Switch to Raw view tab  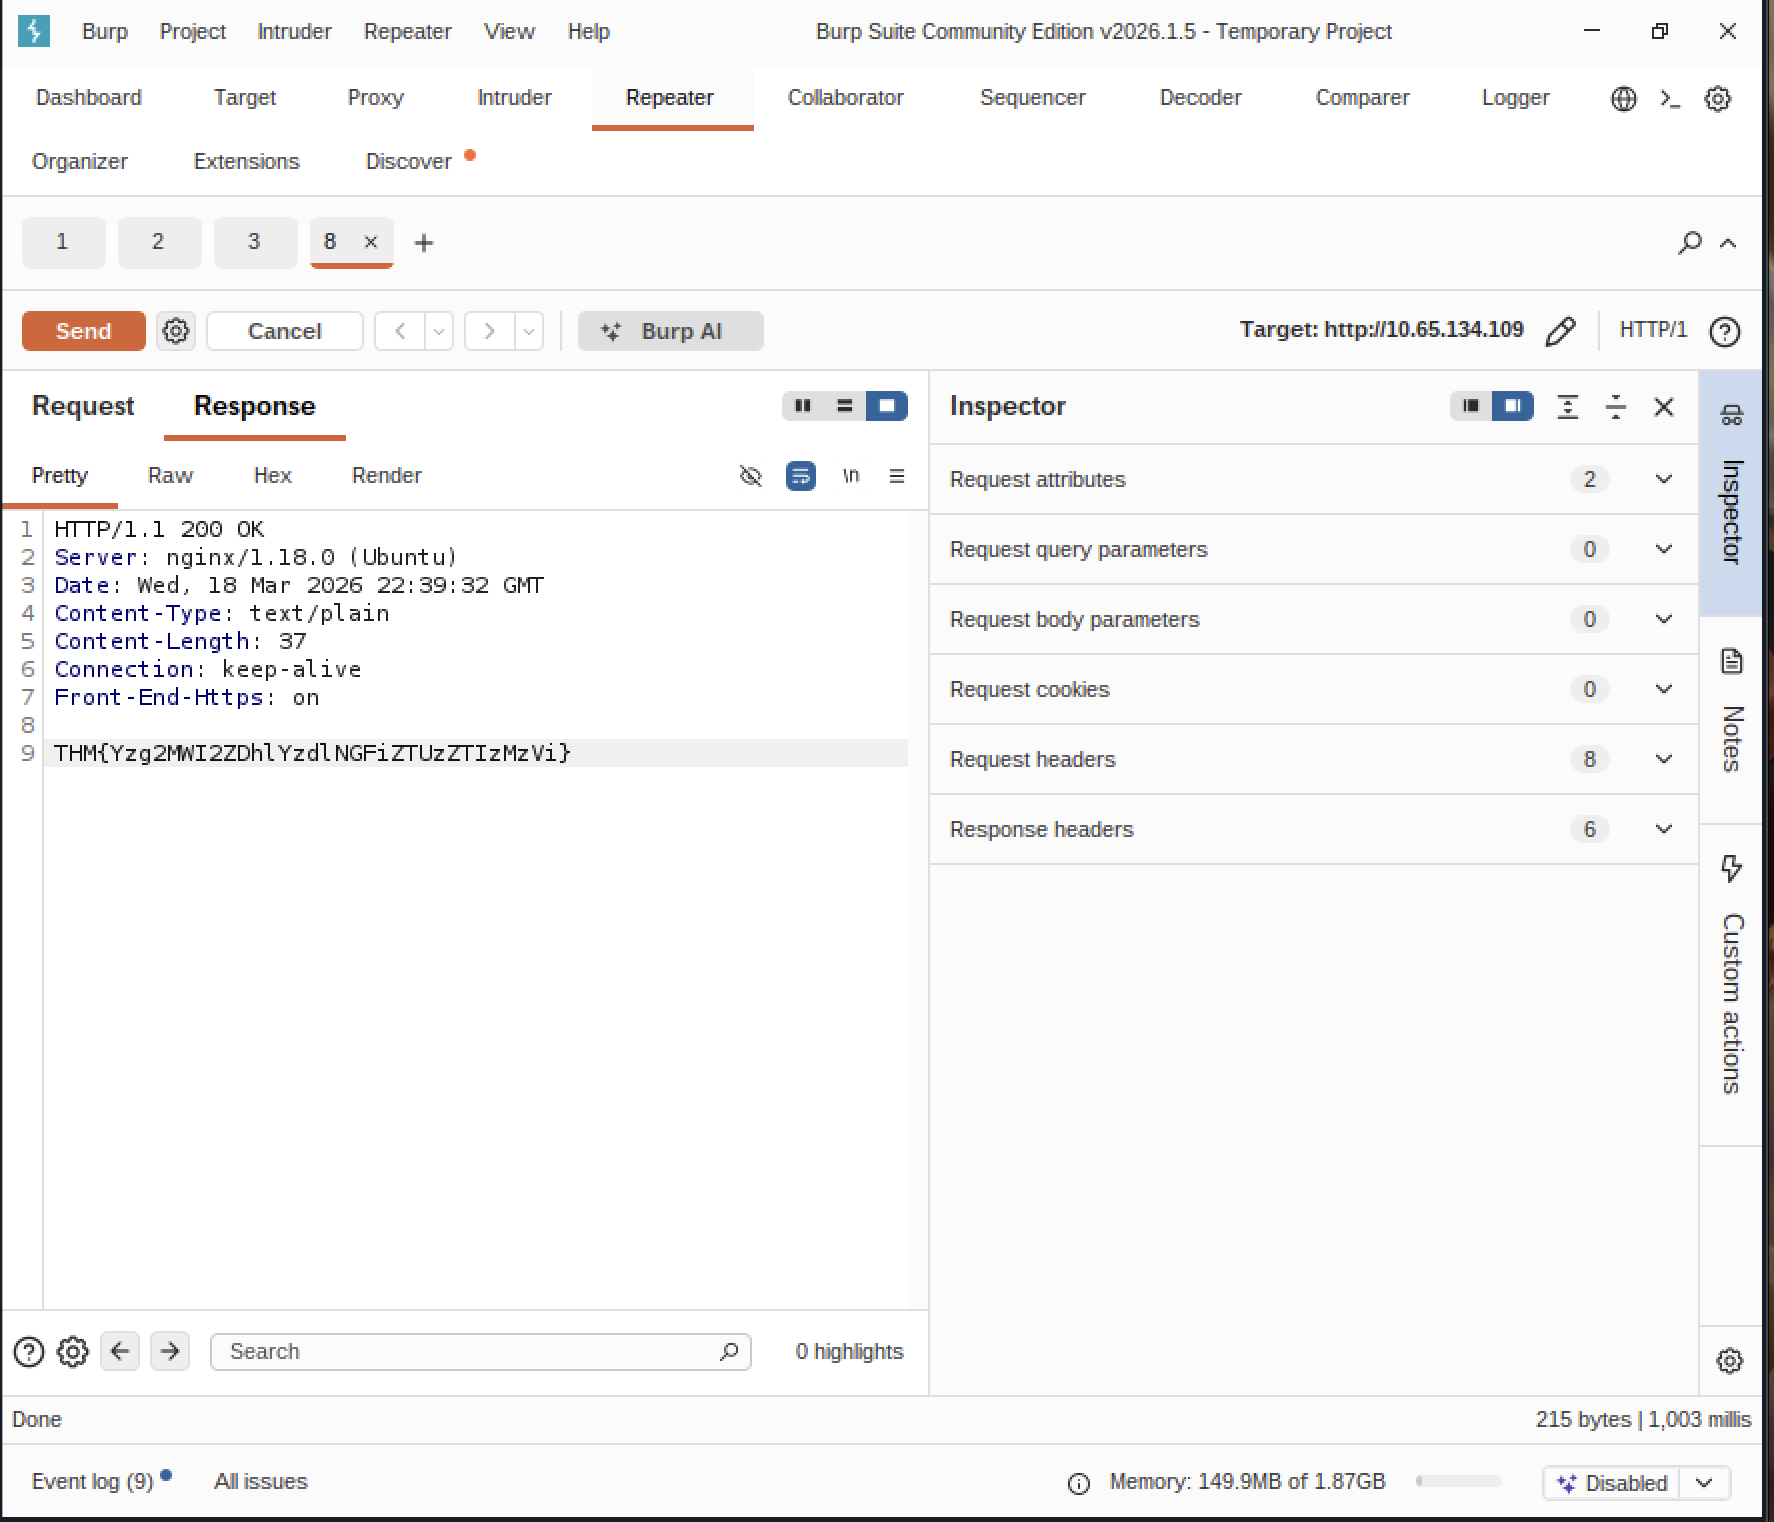[170, 476]
